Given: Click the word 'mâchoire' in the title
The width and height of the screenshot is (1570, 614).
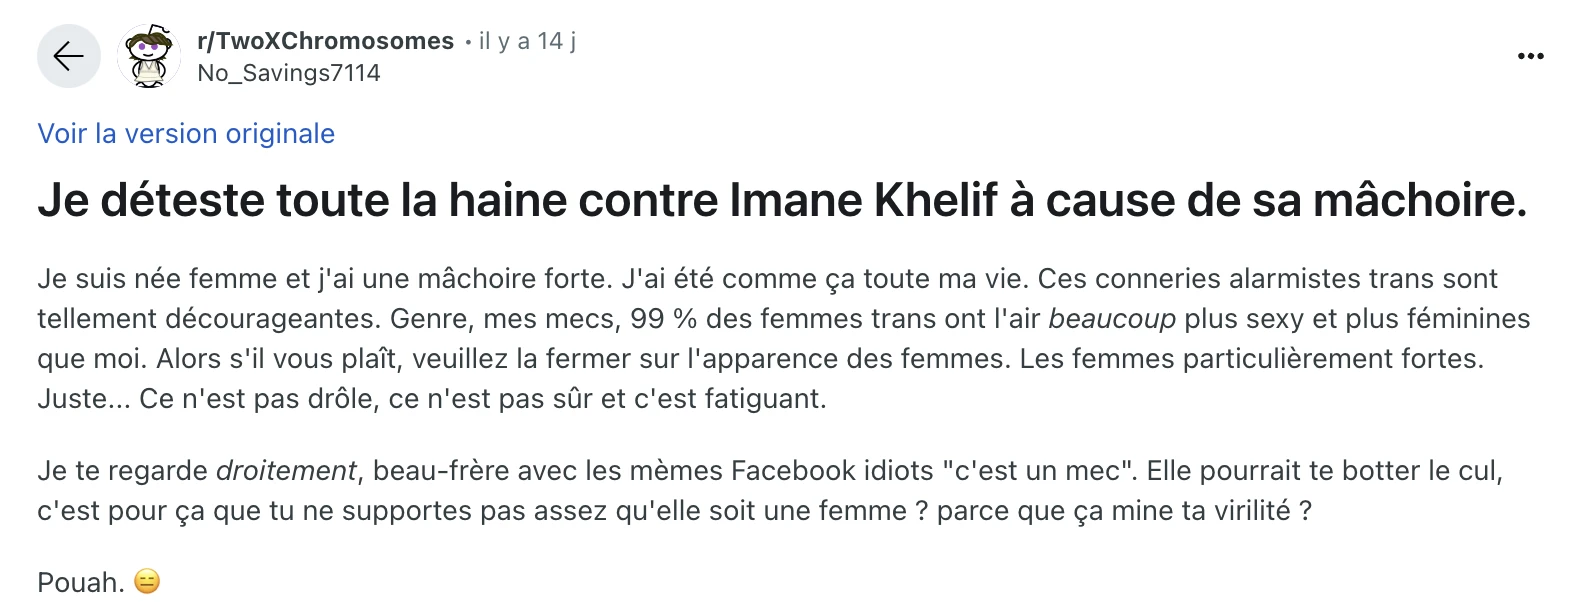Looking at the screenshot, I should click(1419, 200).
